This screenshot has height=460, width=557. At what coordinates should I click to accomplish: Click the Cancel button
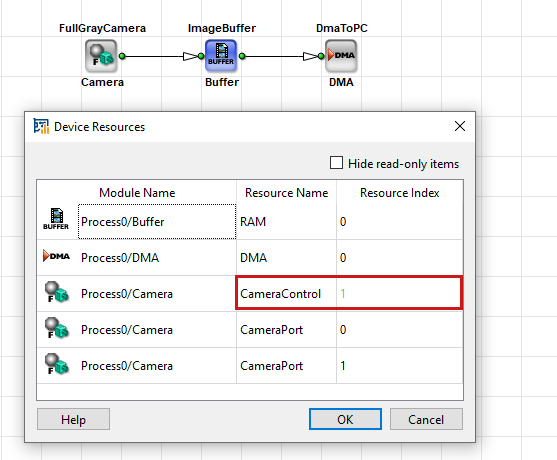pyautogui.click(x=426, y=420)
